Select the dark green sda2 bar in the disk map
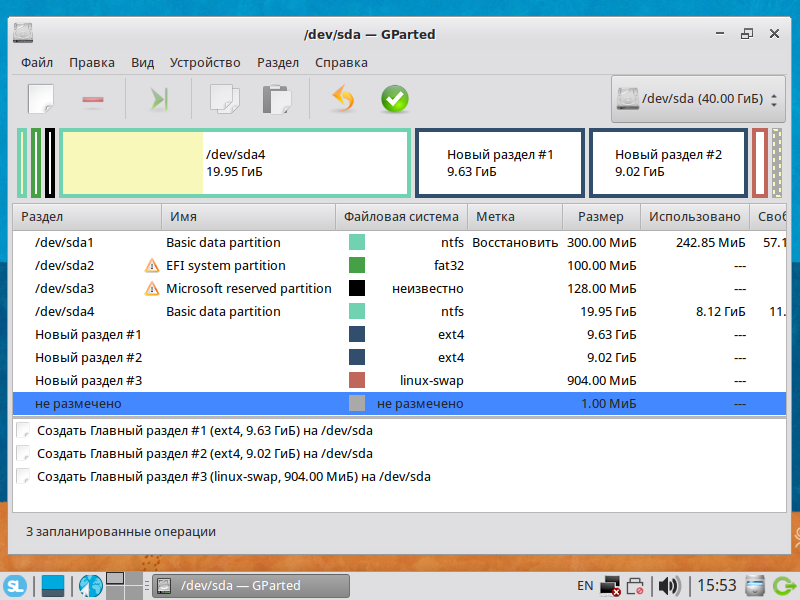 pos(36,163)
